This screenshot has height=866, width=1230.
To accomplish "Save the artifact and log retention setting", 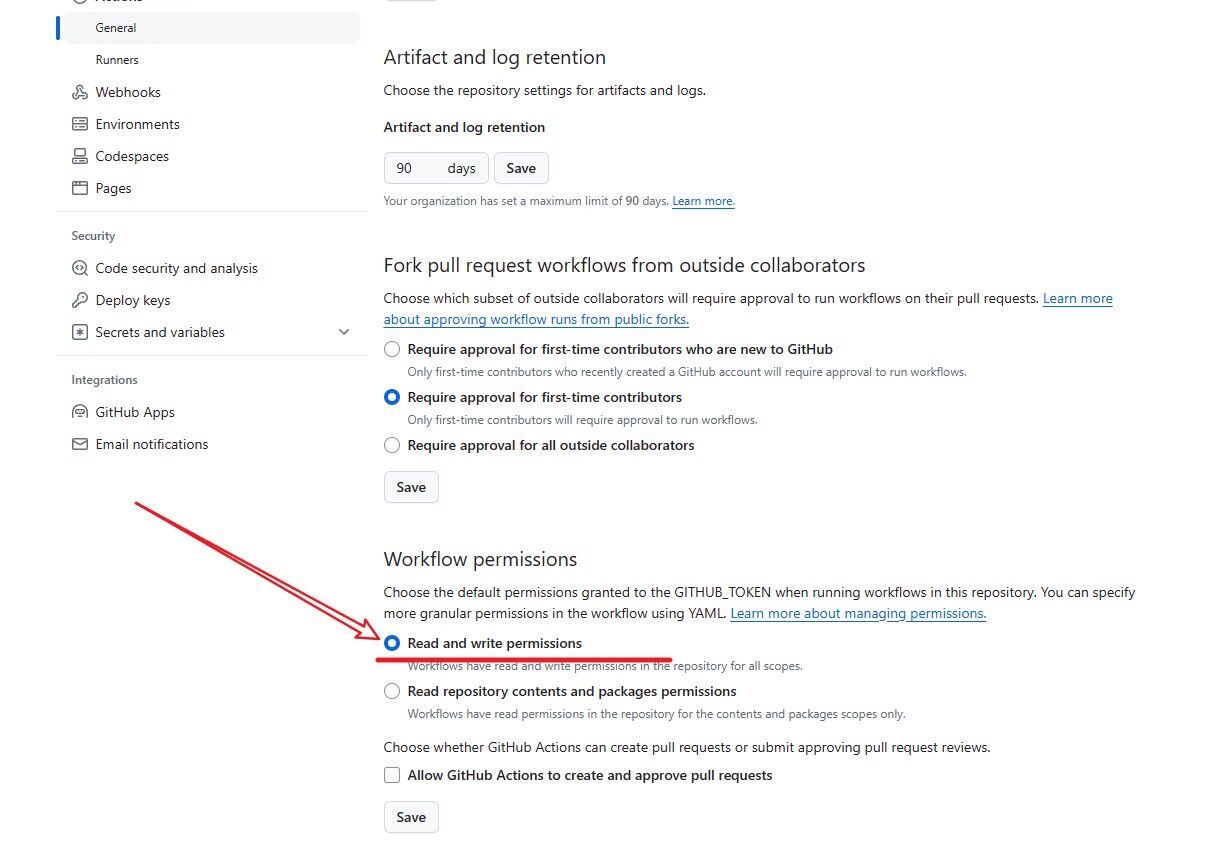I will click(521, 168).
